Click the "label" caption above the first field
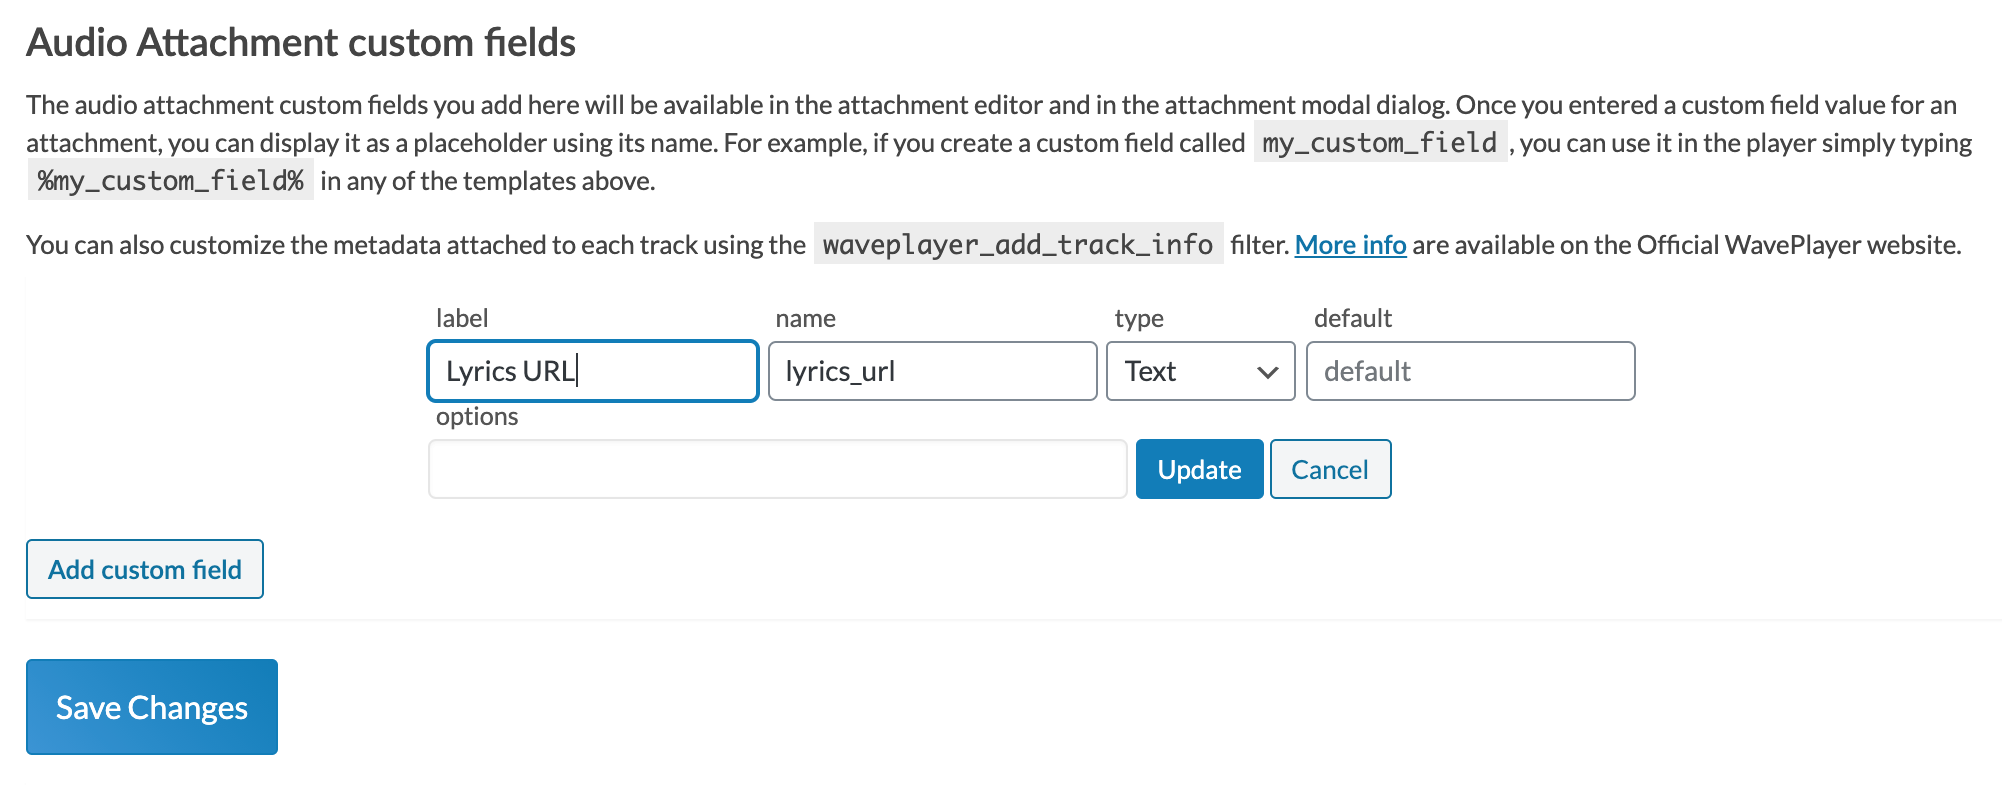2002x785 pixels. coord(462,318)
